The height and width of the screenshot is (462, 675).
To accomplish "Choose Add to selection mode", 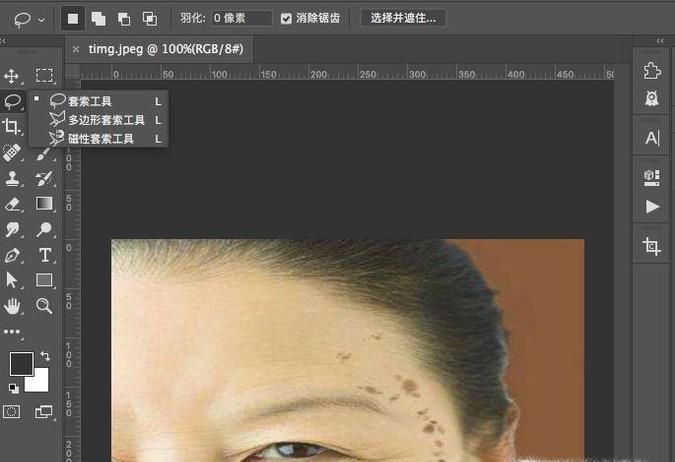I will tap(99, 19).
